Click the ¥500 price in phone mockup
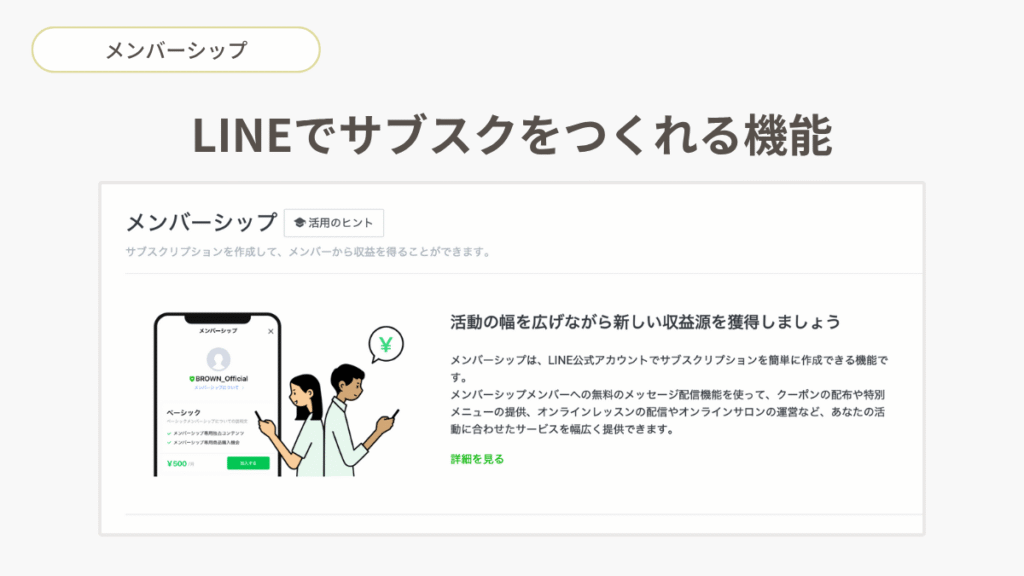 [177, 464]
